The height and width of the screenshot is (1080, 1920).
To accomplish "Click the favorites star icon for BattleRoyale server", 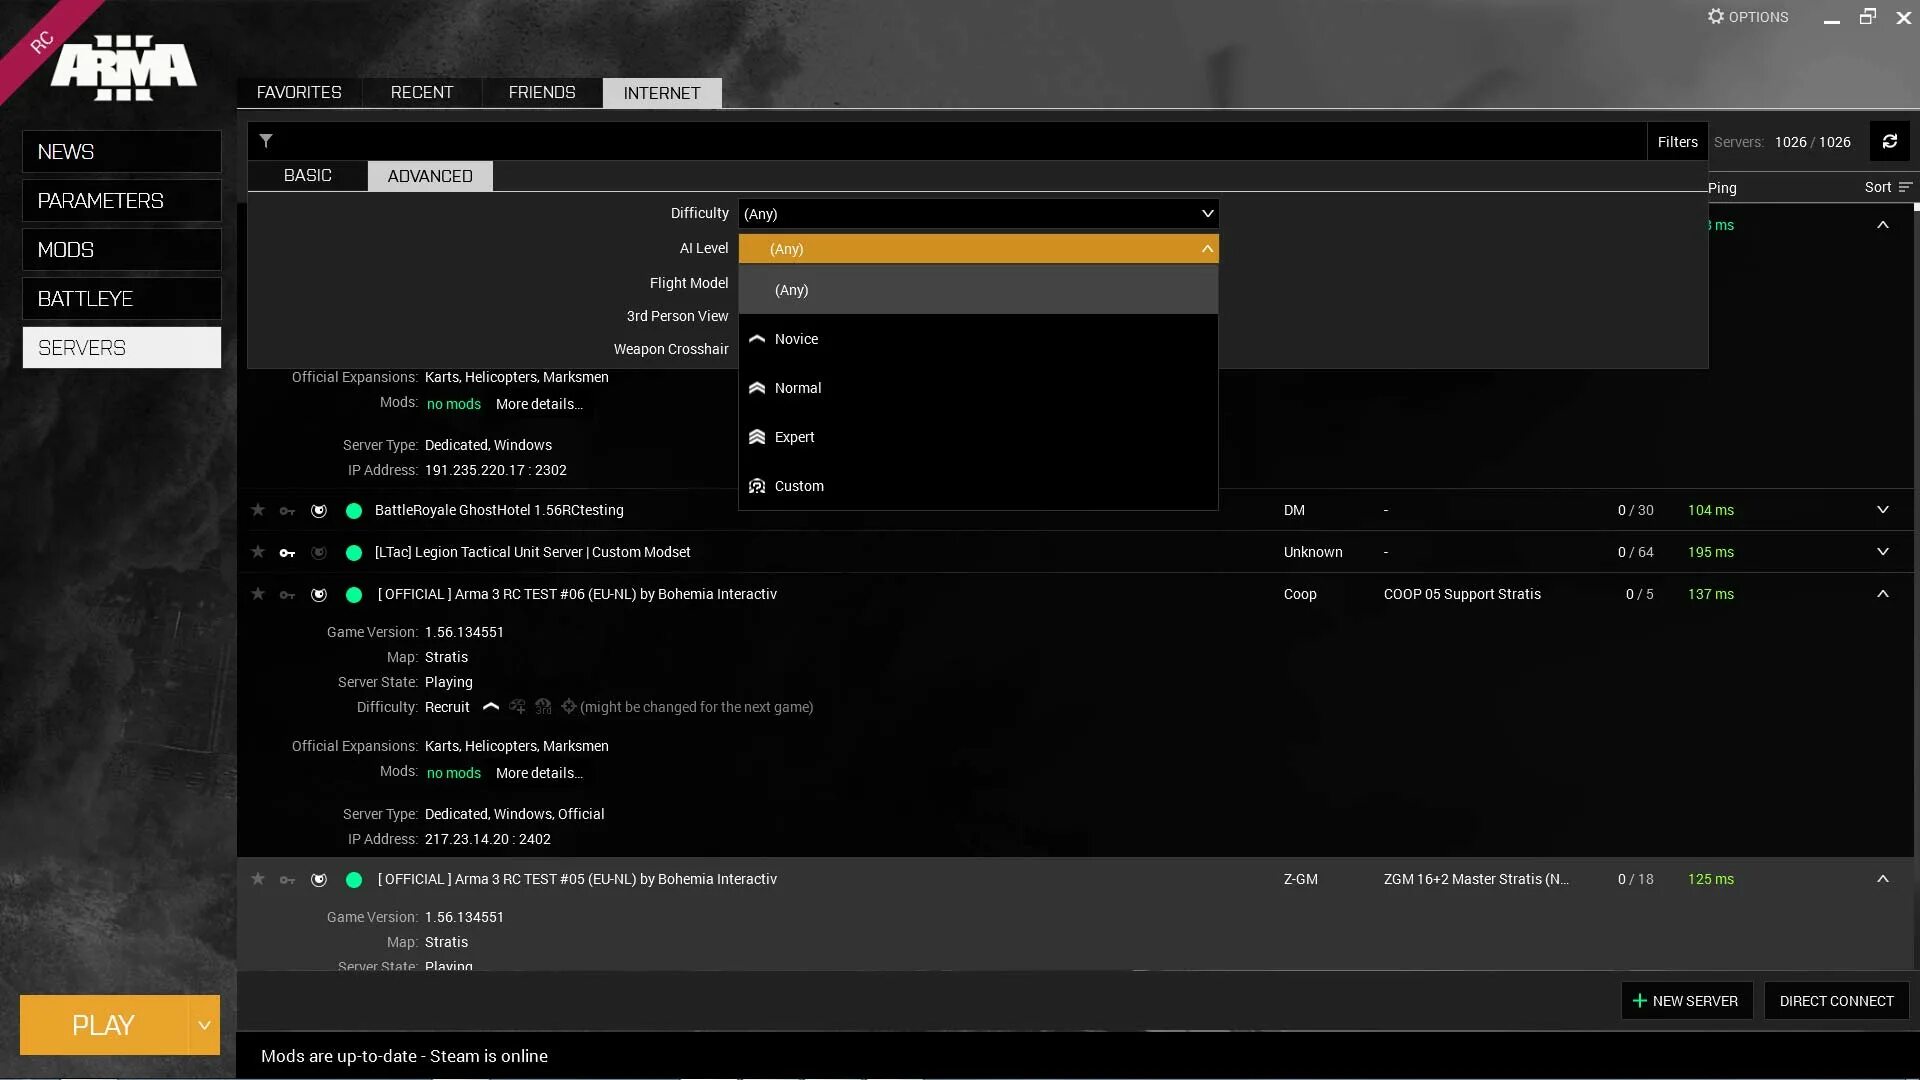I will (x=257, y=509).
